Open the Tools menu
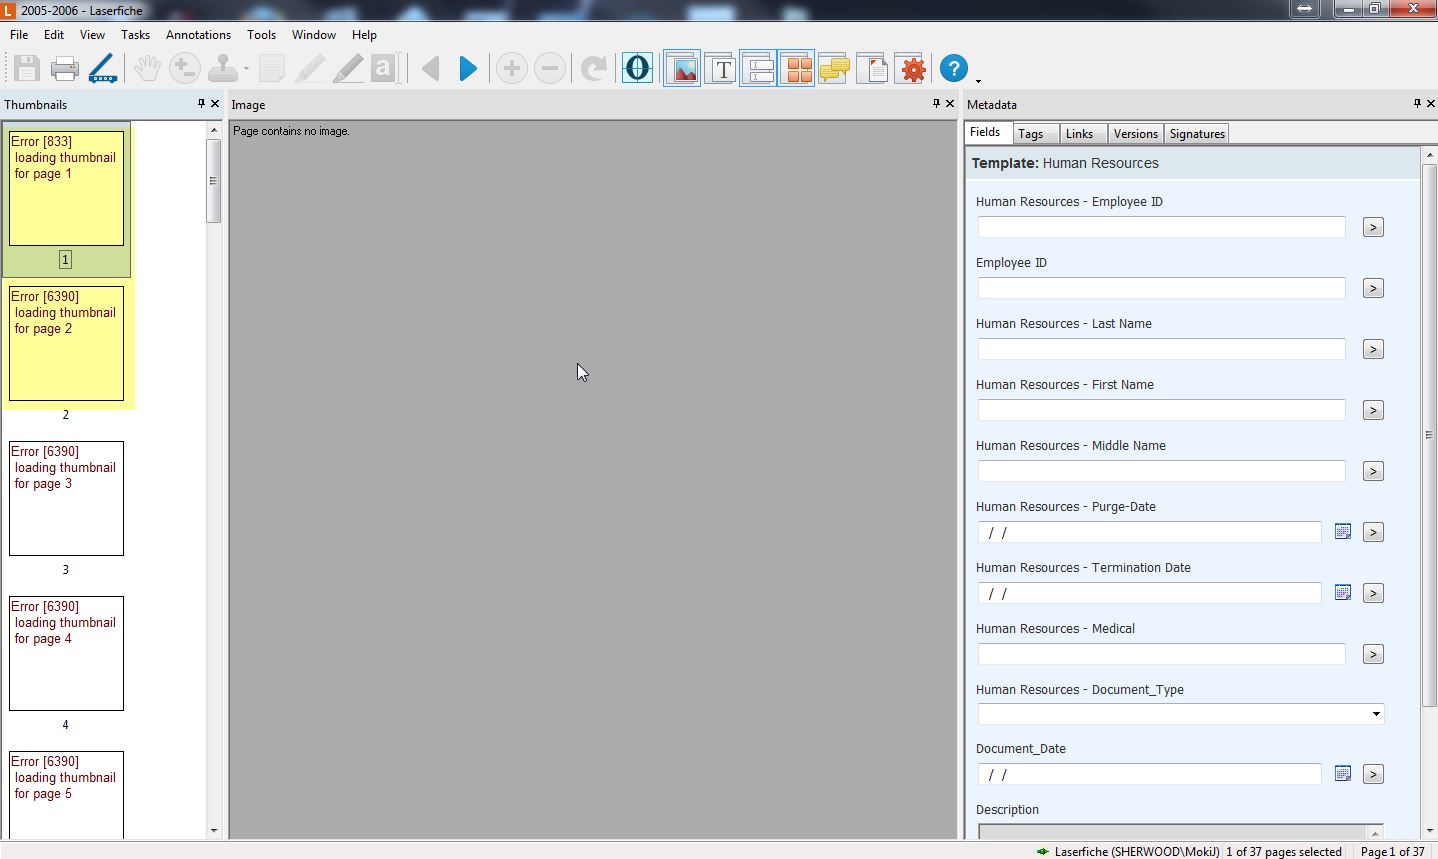 261,34
